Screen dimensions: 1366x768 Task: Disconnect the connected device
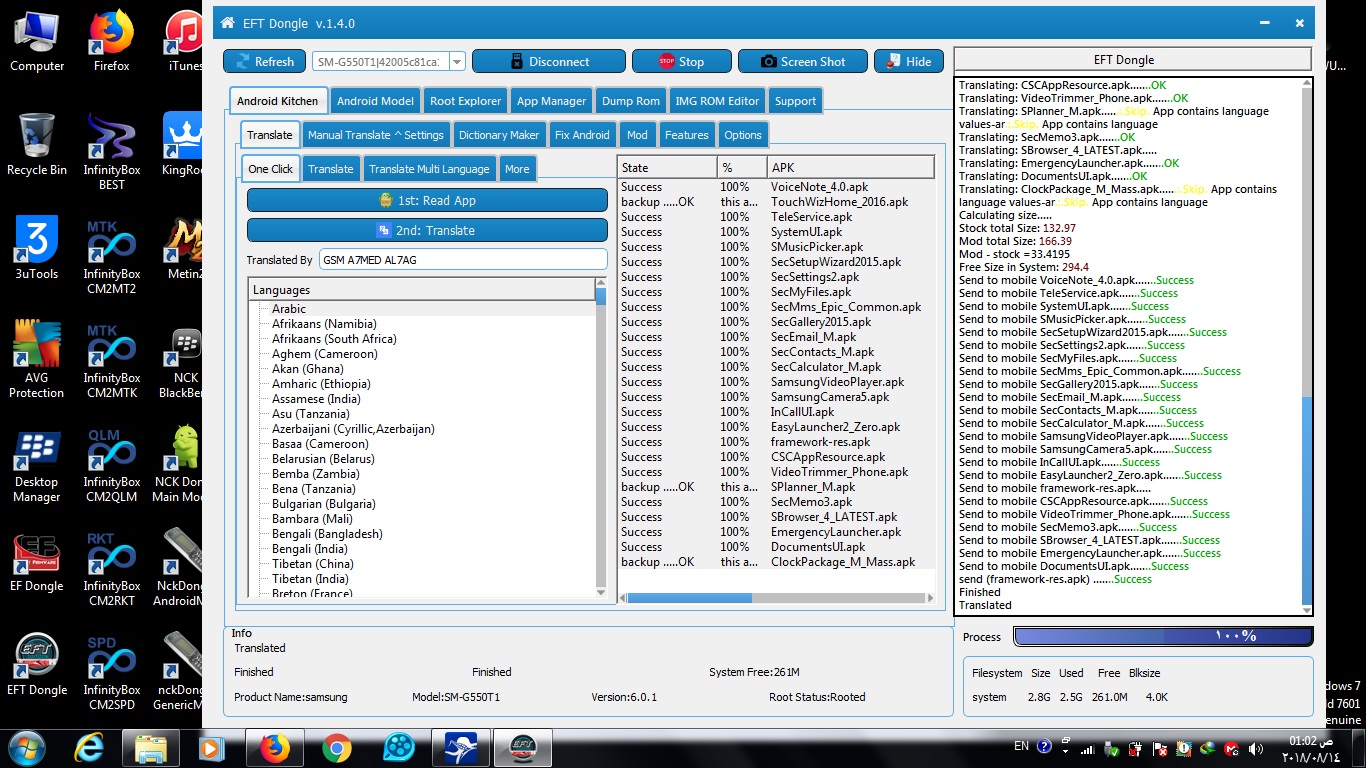(x=548, y=61)
